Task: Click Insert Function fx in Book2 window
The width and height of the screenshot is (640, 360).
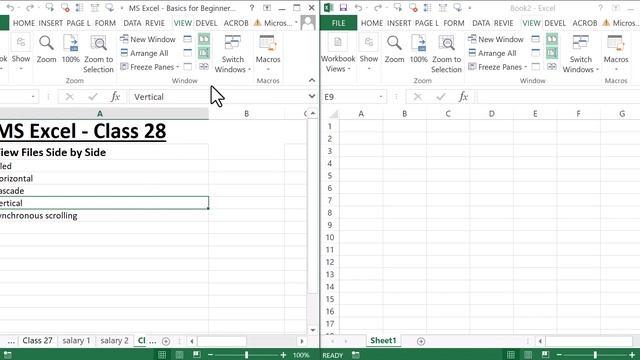Action: [463, 97]
